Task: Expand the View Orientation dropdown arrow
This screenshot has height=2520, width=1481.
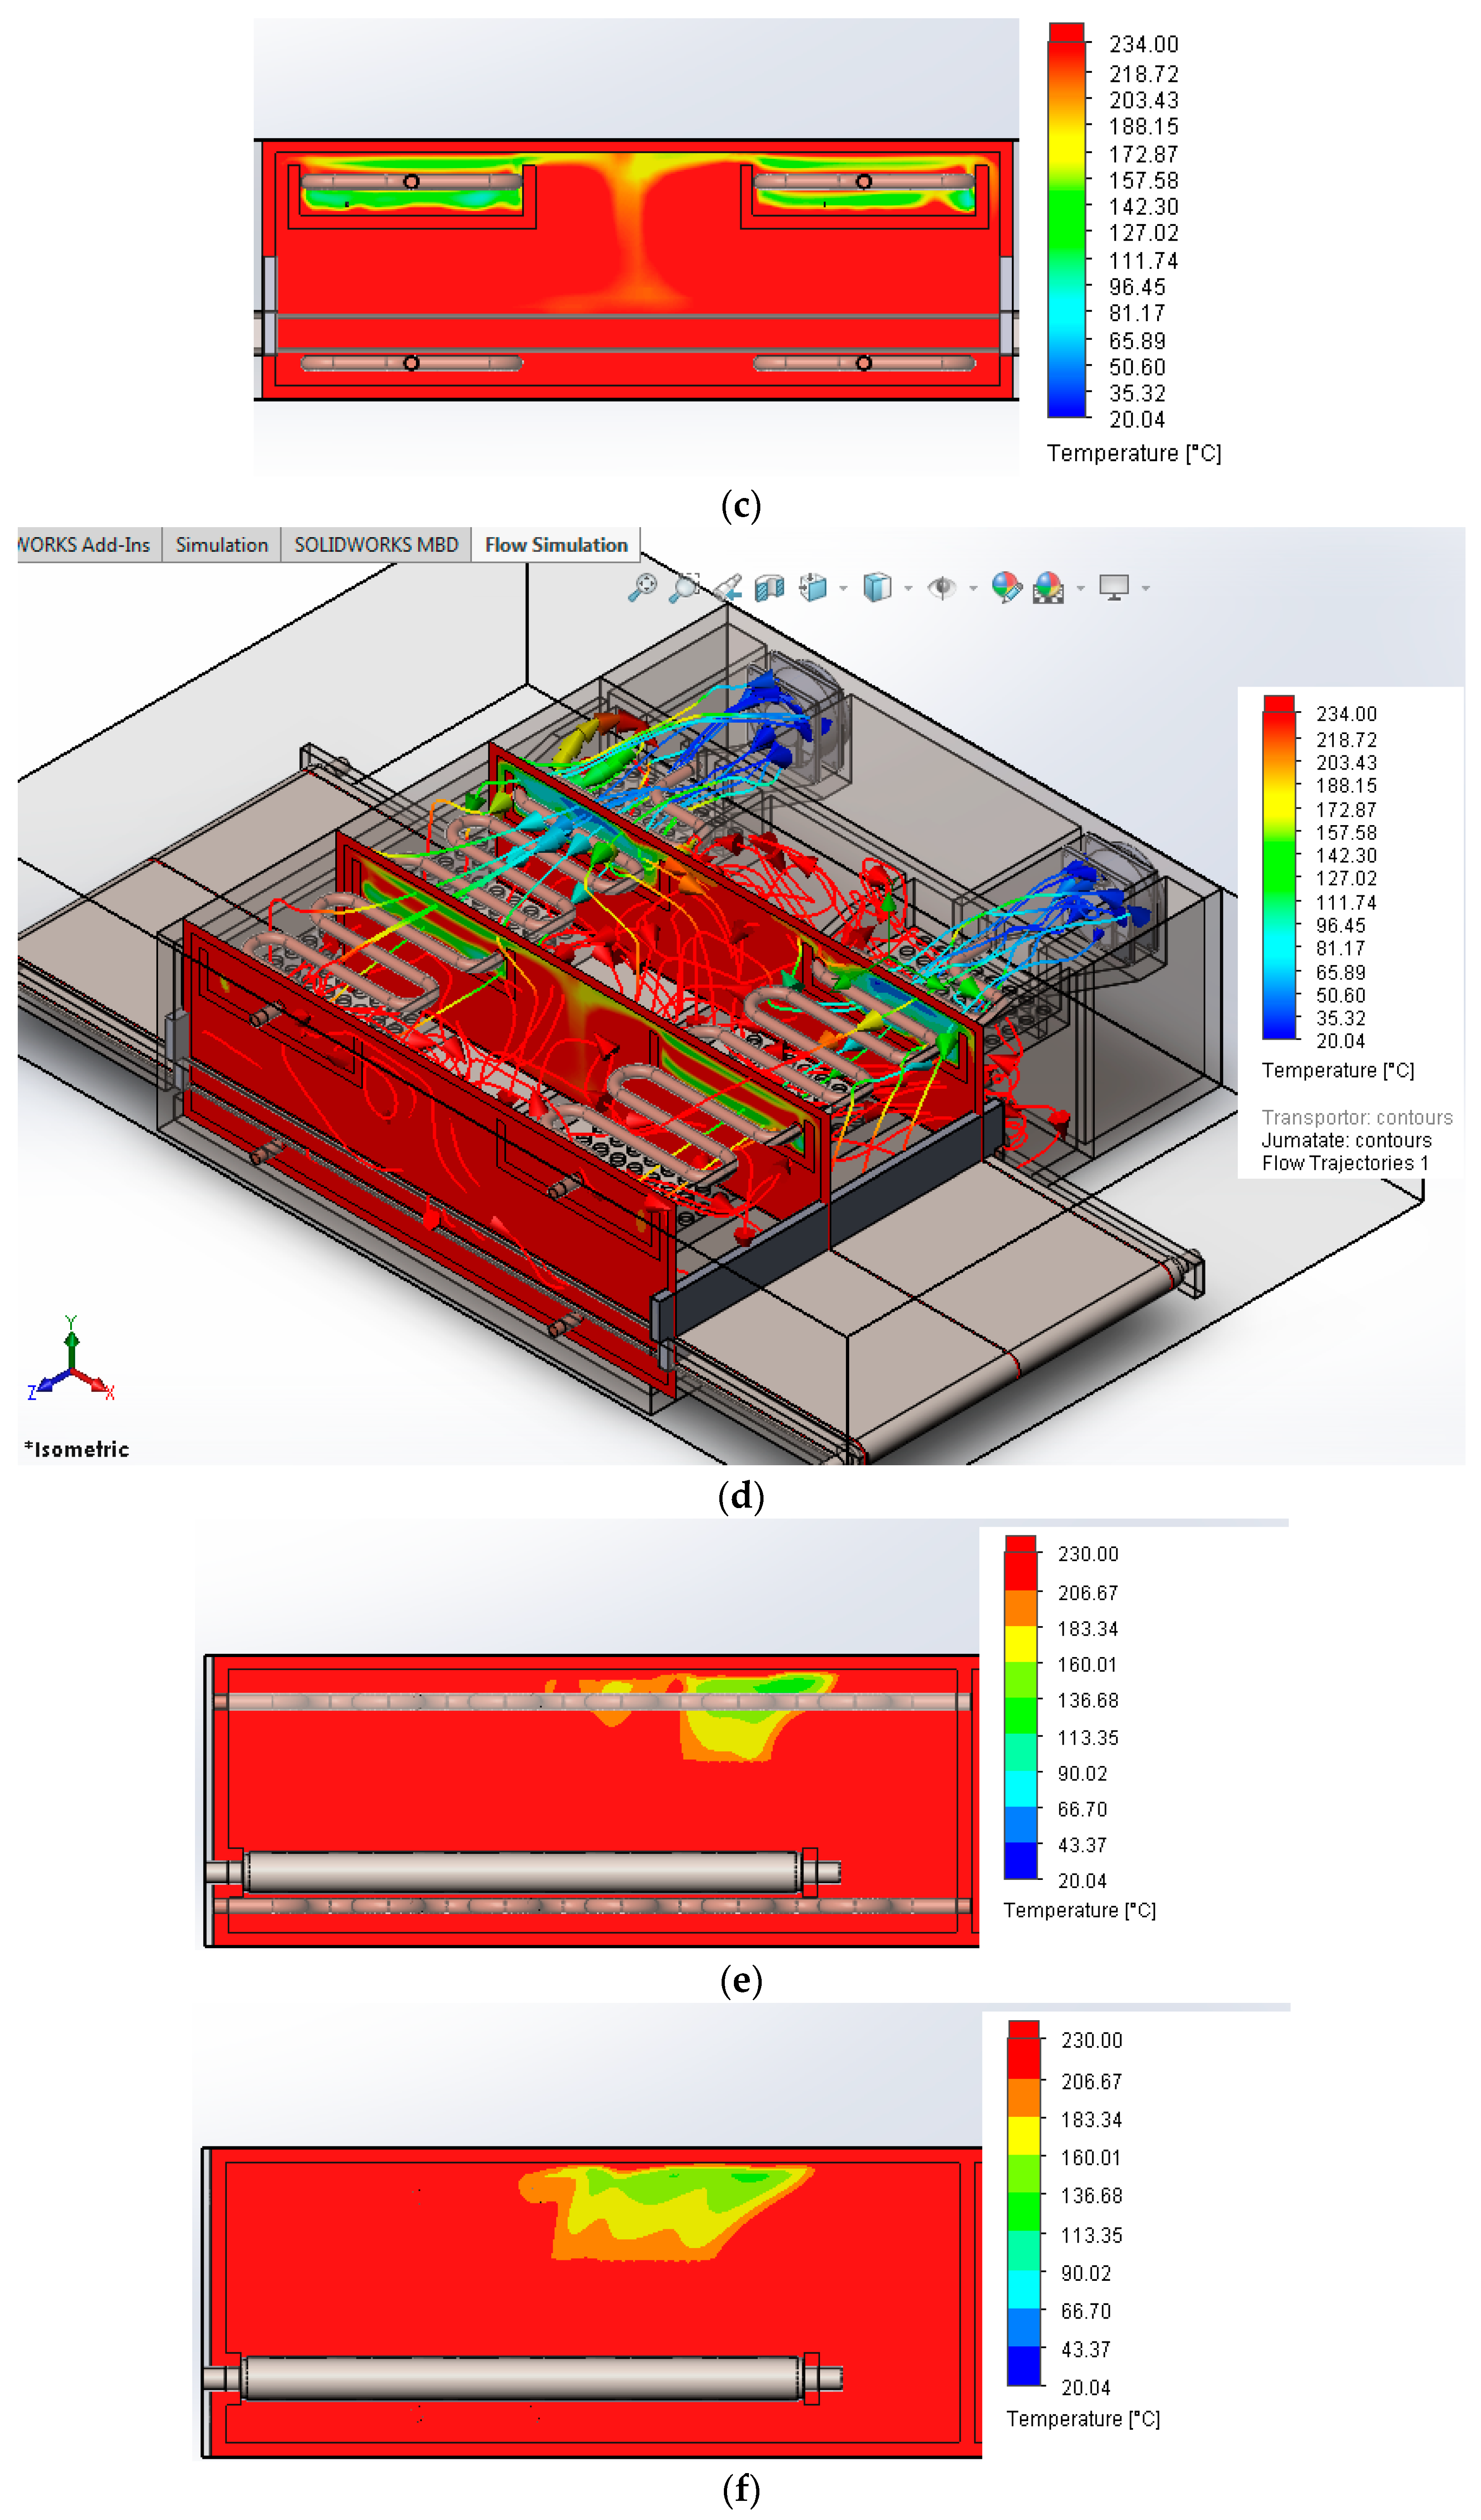Action: click(x=843, y=588)
